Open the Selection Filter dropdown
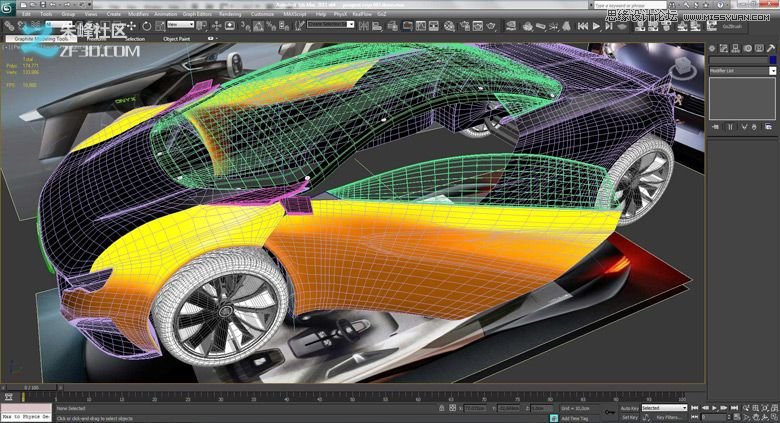The width and height of the screenshot is (780, 423). [58, 24]
